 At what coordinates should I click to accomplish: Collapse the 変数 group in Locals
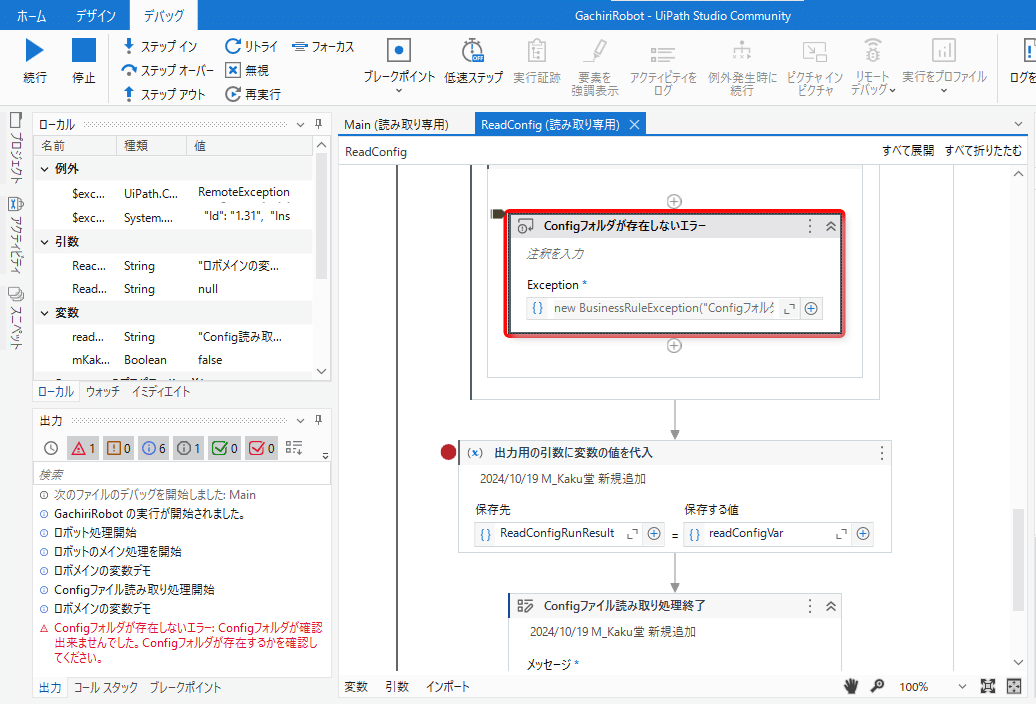click(x=45, y=312)
